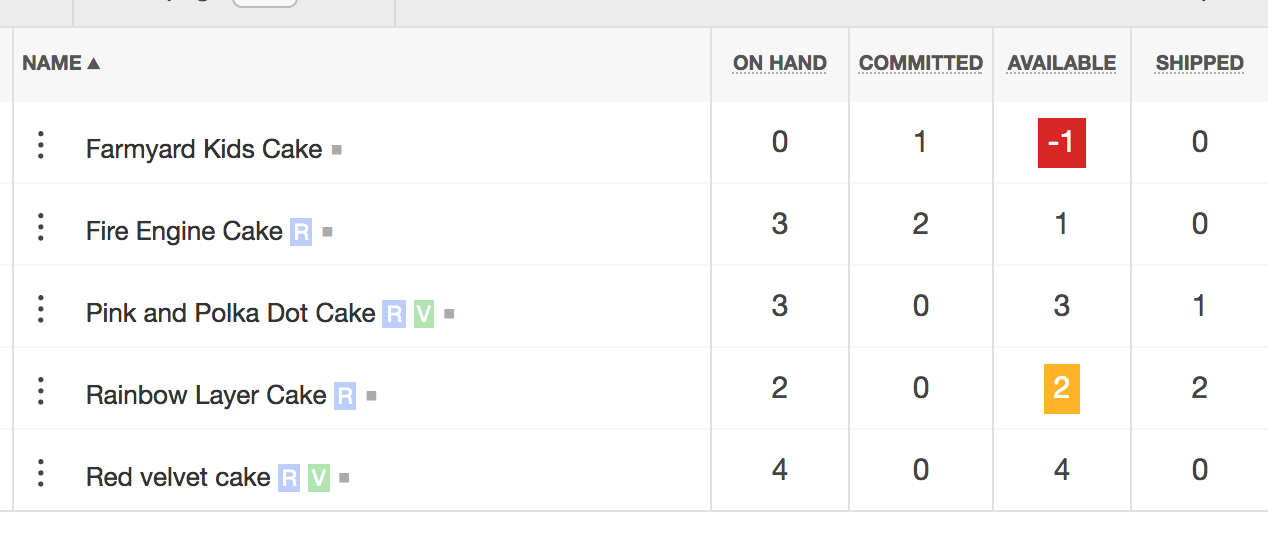Click the AVAILABLE column header

1062,63
